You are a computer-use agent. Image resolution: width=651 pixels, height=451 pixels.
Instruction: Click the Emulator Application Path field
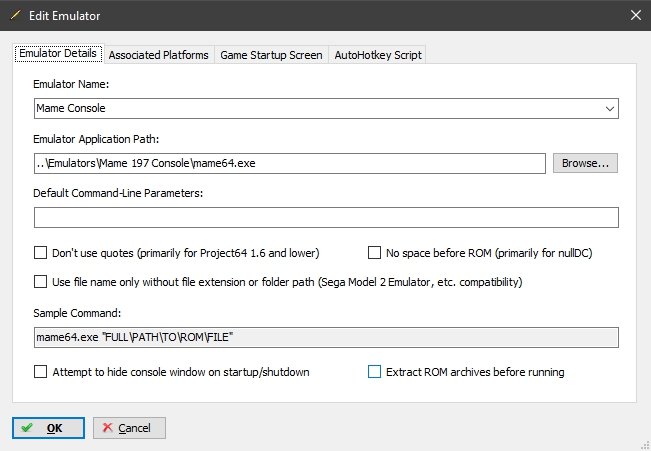point(290,163)
